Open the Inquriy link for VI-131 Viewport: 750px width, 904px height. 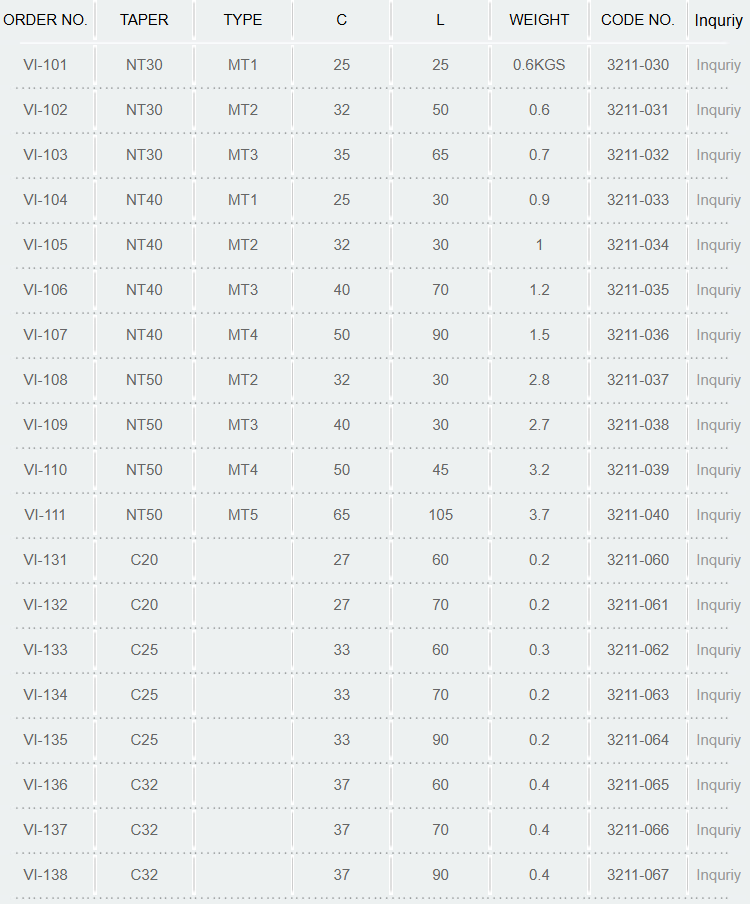(718, 560)
